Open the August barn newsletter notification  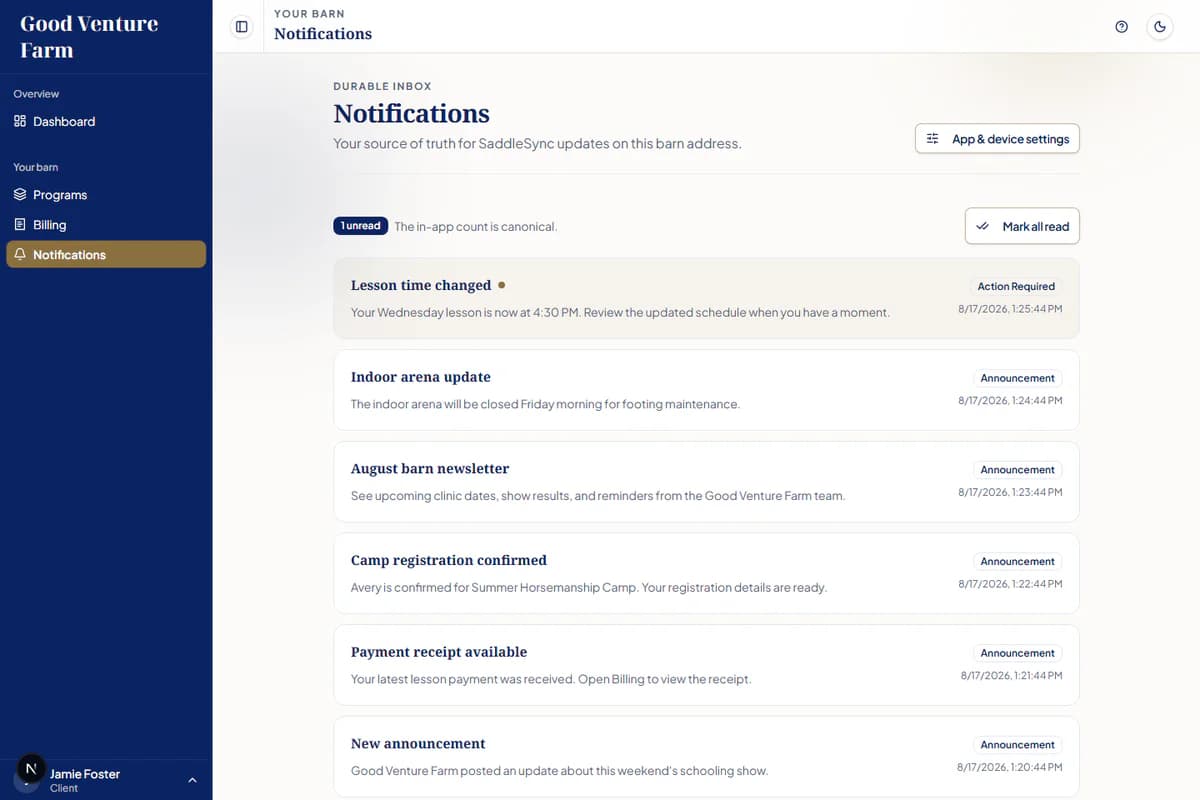[x=706, y=481]
